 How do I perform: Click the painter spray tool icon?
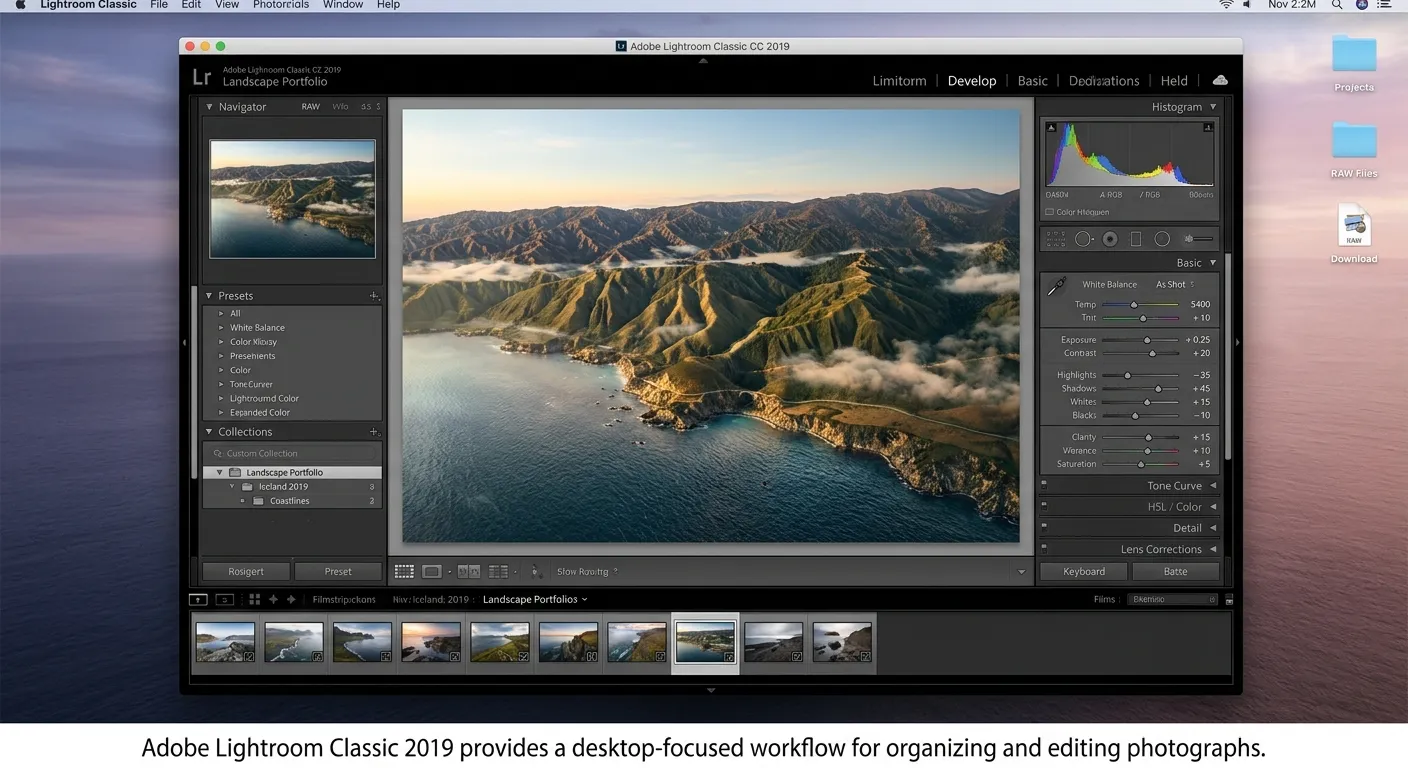point(535,571)
